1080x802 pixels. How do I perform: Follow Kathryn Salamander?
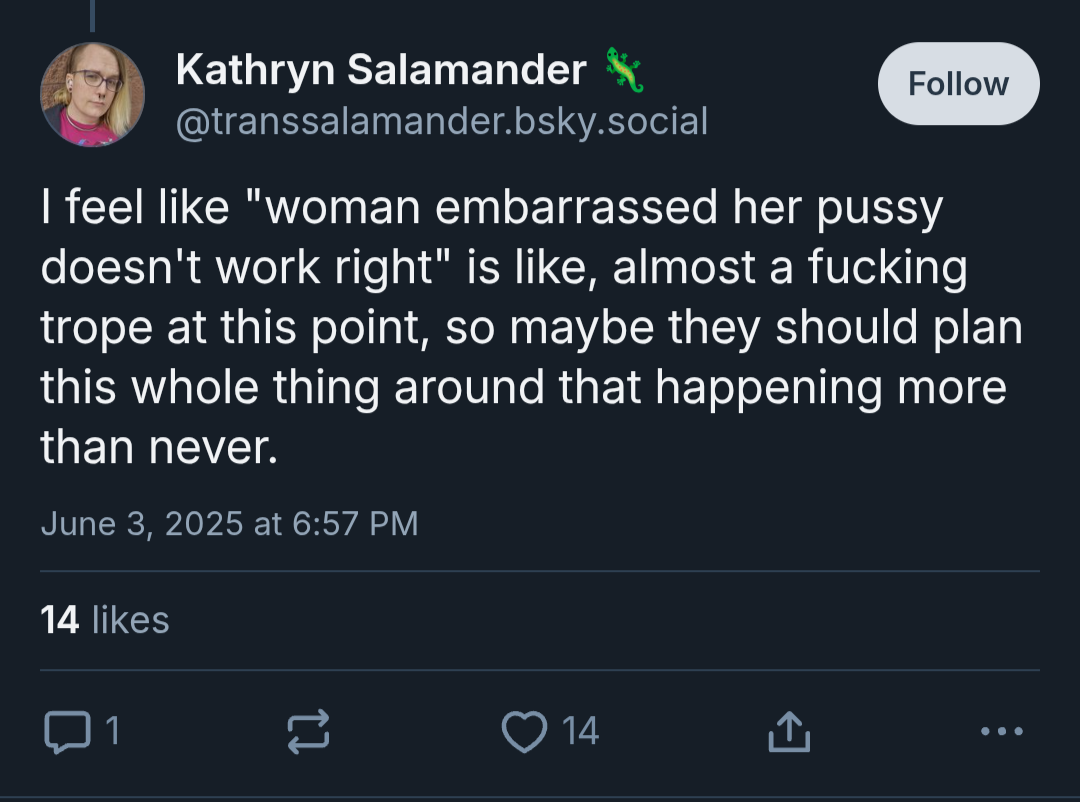958,83
